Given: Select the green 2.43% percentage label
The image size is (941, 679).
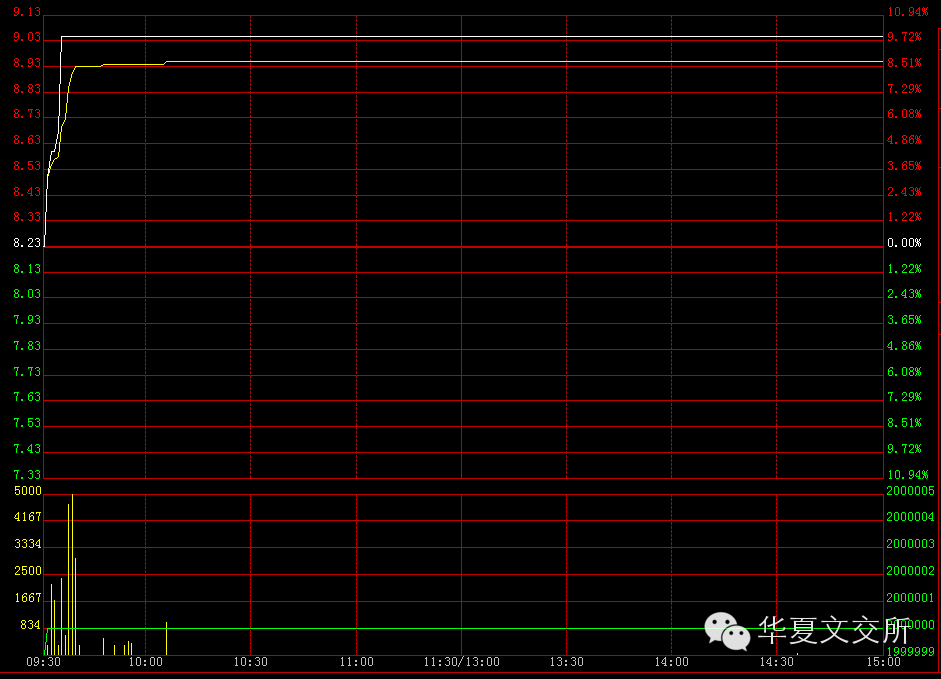Looking at the screenshot, I should [904, 294].
